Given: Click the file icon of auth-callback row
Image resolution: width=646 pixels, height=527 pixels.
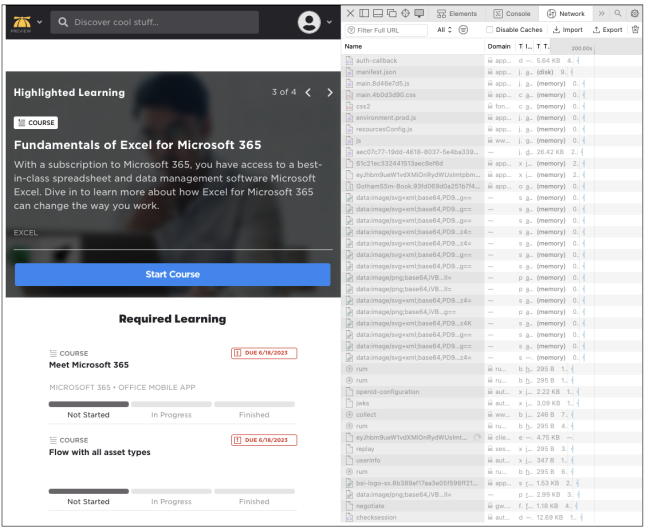Looking at the screenshot, I should tap(349, 61).
